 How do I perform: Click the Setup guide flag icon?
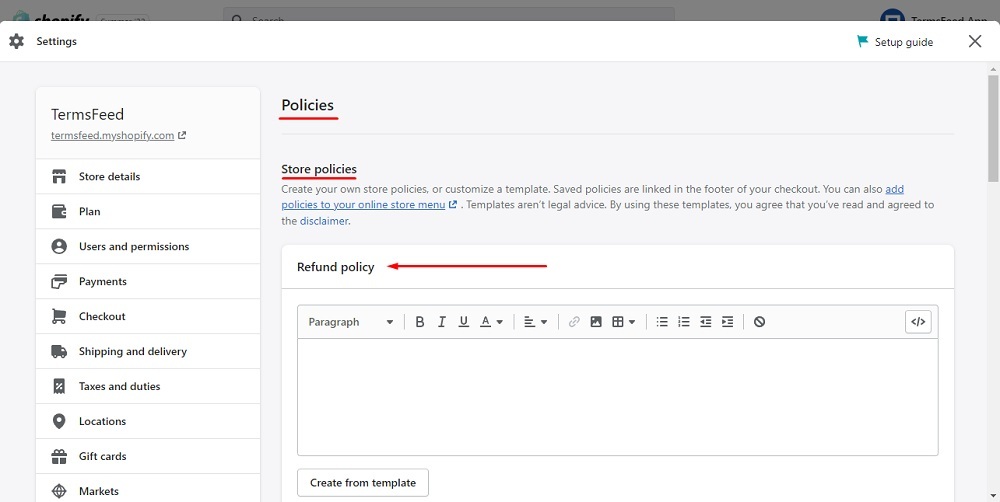point(862,41)
